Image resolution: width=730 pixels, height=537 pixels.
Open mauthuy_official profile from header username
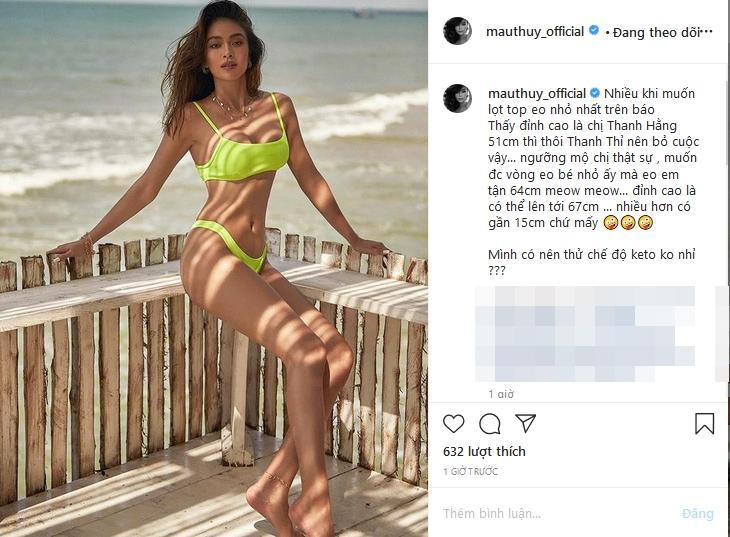pos(535,31)
